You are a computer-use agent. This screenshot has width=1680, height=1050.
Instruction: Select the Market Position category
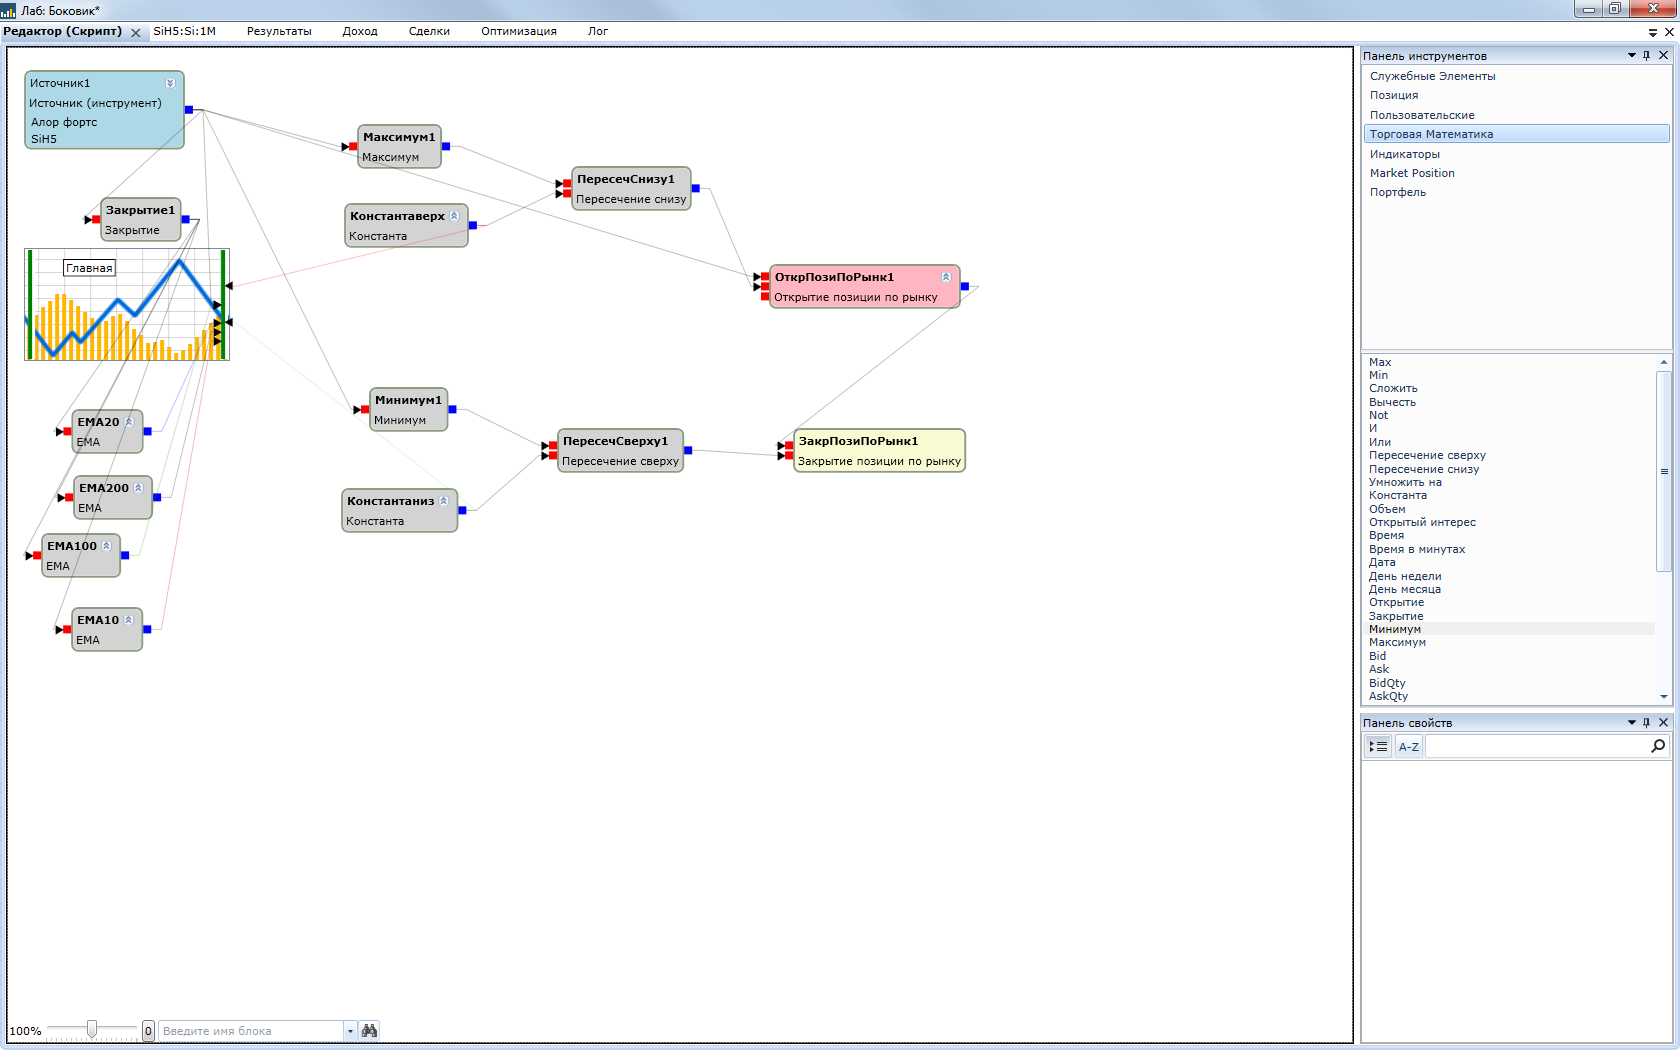(1516, 173)
